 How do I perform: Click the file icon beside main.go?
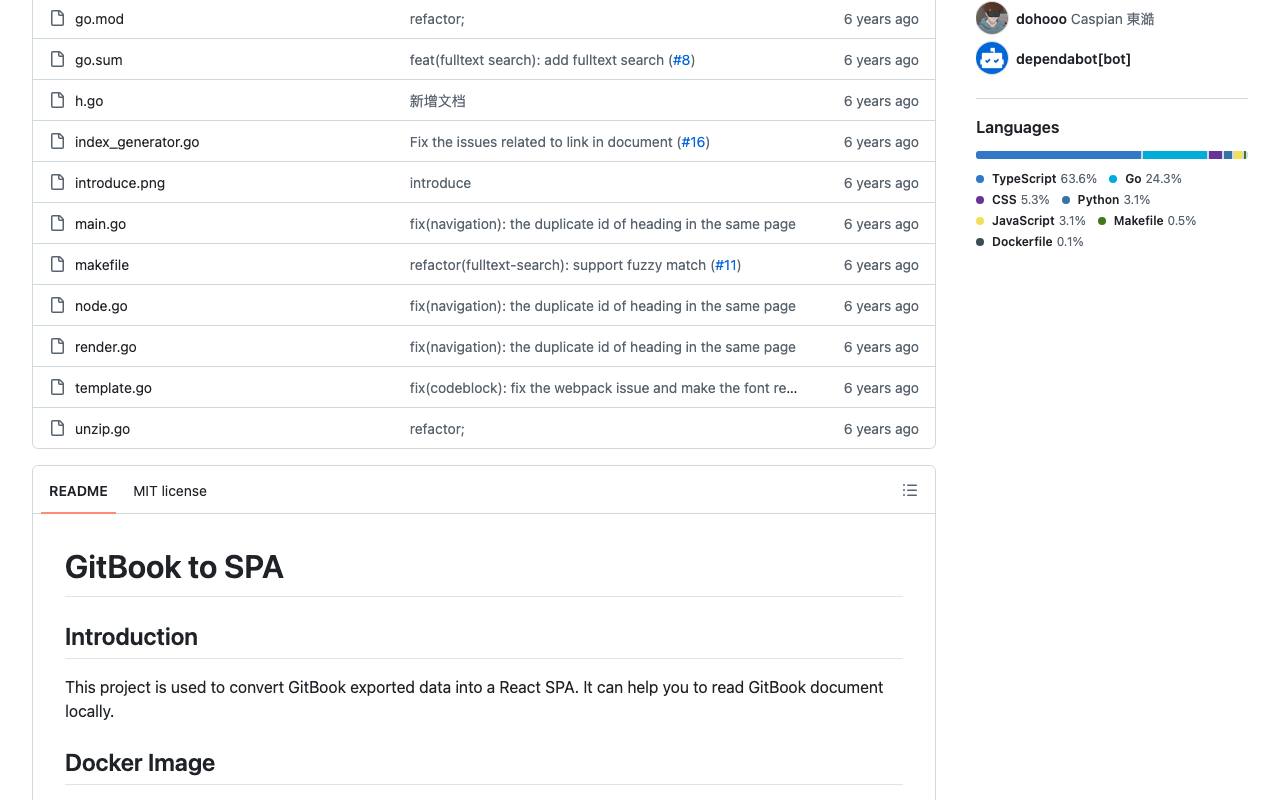57,223
